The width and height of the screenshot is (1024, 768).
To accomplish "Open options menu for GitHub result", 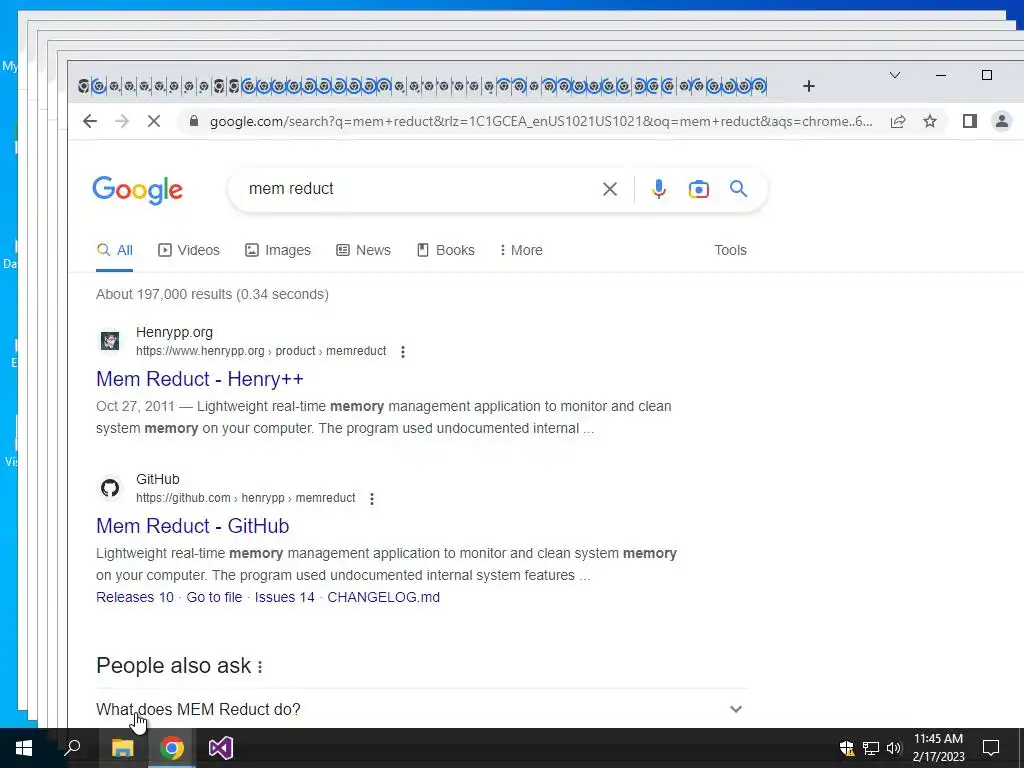I will point(372,499).
